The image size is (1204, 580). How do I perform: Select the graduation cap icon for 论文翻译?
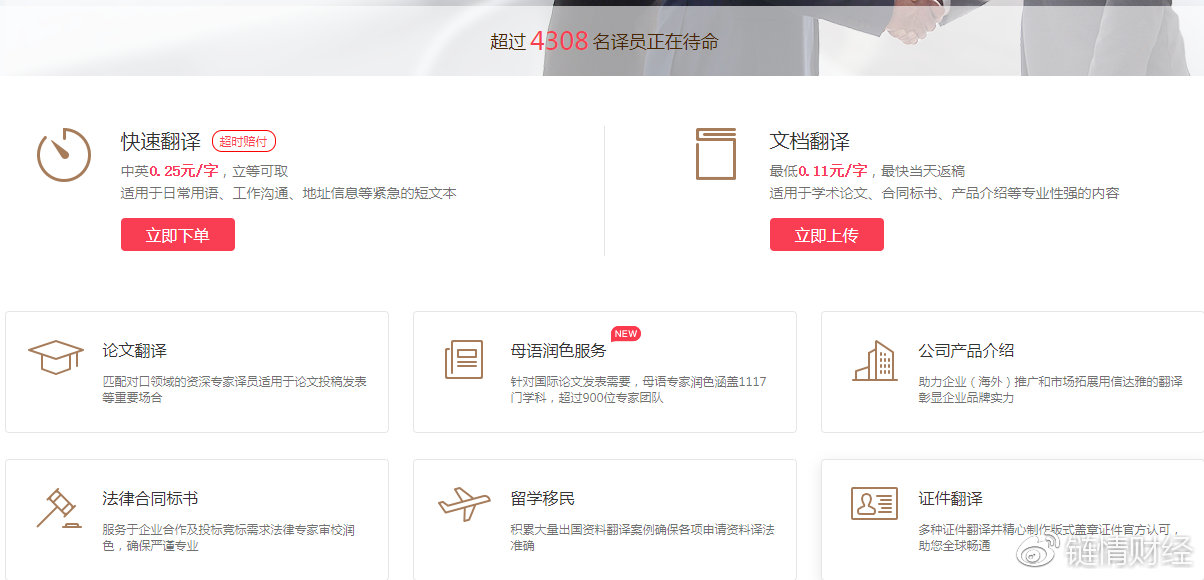point(56,356)
